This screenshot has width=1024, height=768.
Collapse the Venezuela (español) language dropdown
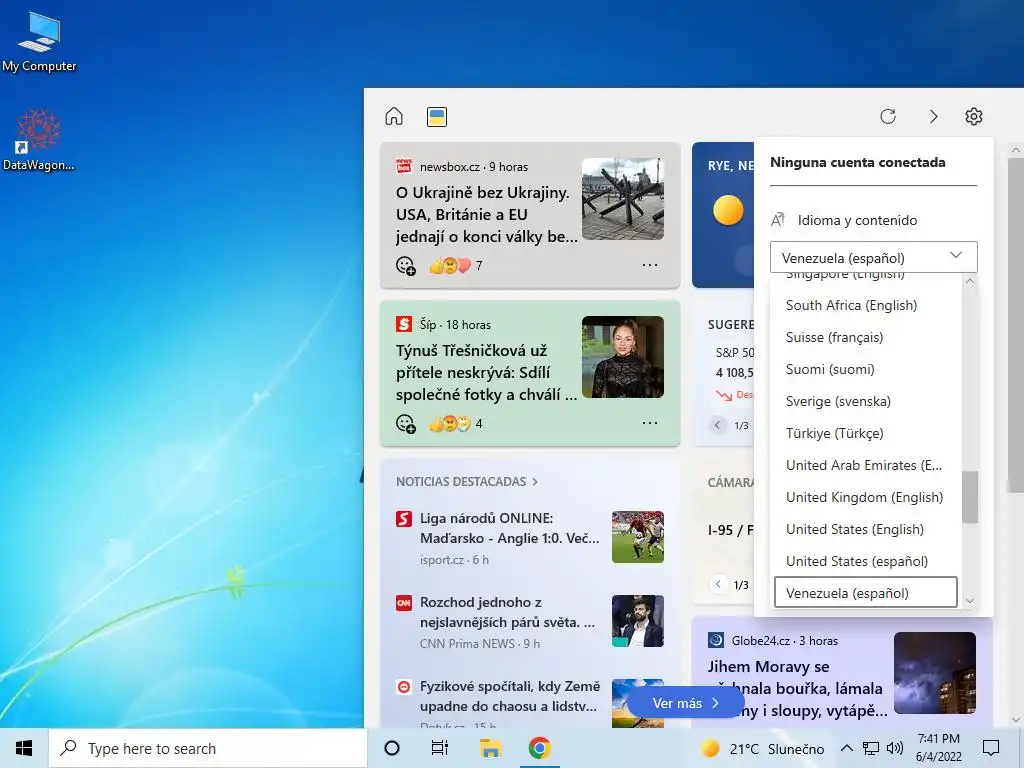click(x=874, y=257)
